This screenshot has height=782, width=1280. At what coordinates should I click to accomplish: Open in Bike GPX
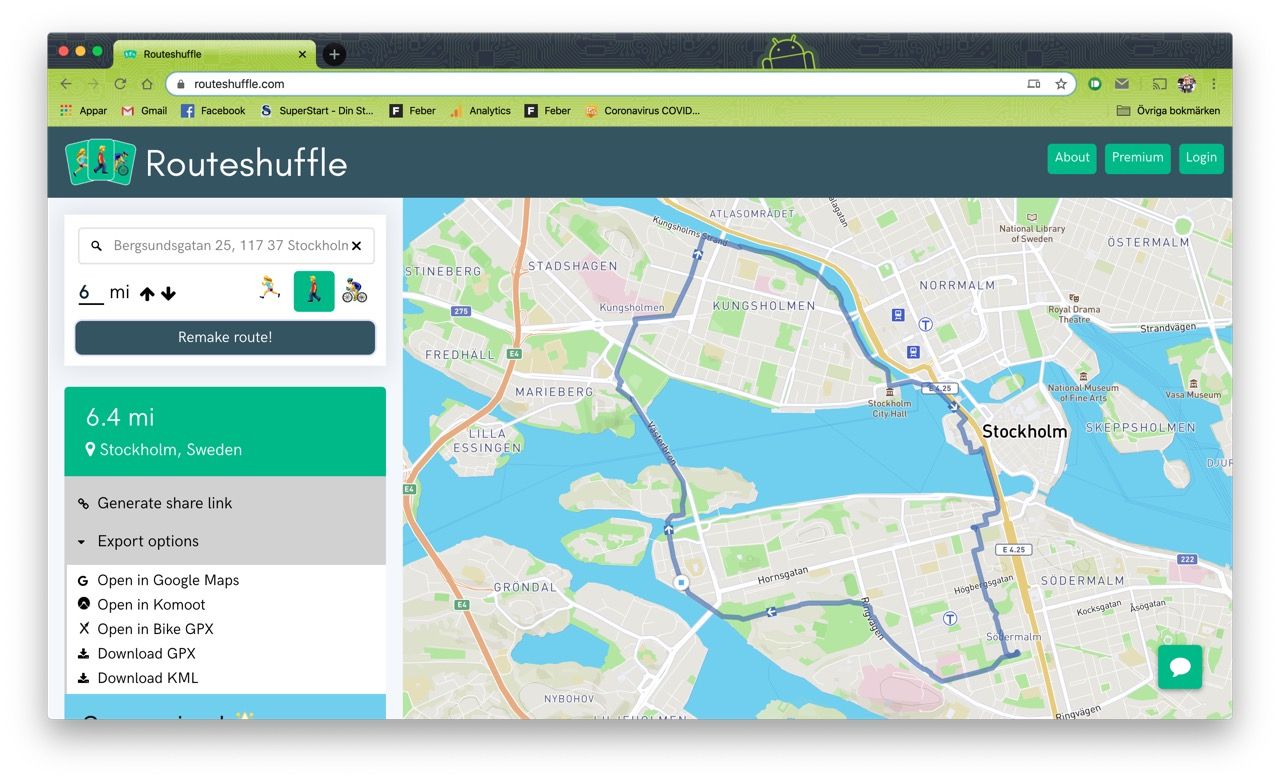155,629
